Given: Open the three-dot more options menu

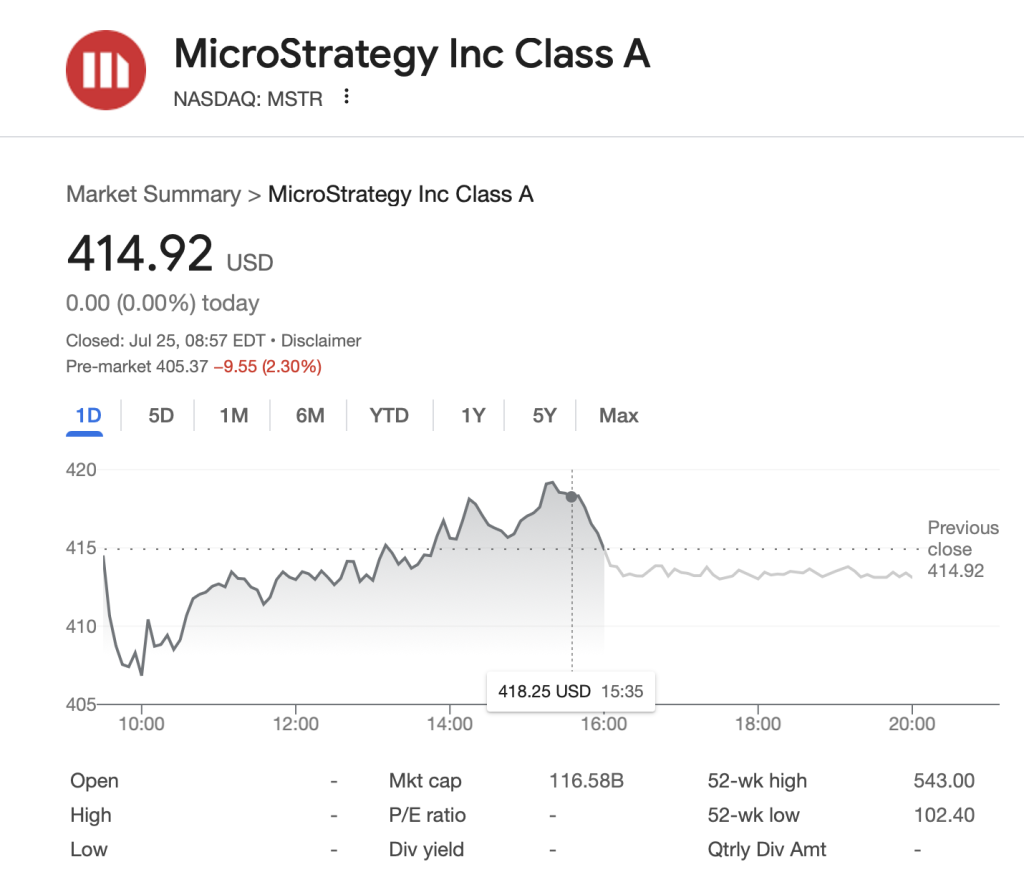Looking at the screenshot, I should pyautogui.click(x=346, y=97).
